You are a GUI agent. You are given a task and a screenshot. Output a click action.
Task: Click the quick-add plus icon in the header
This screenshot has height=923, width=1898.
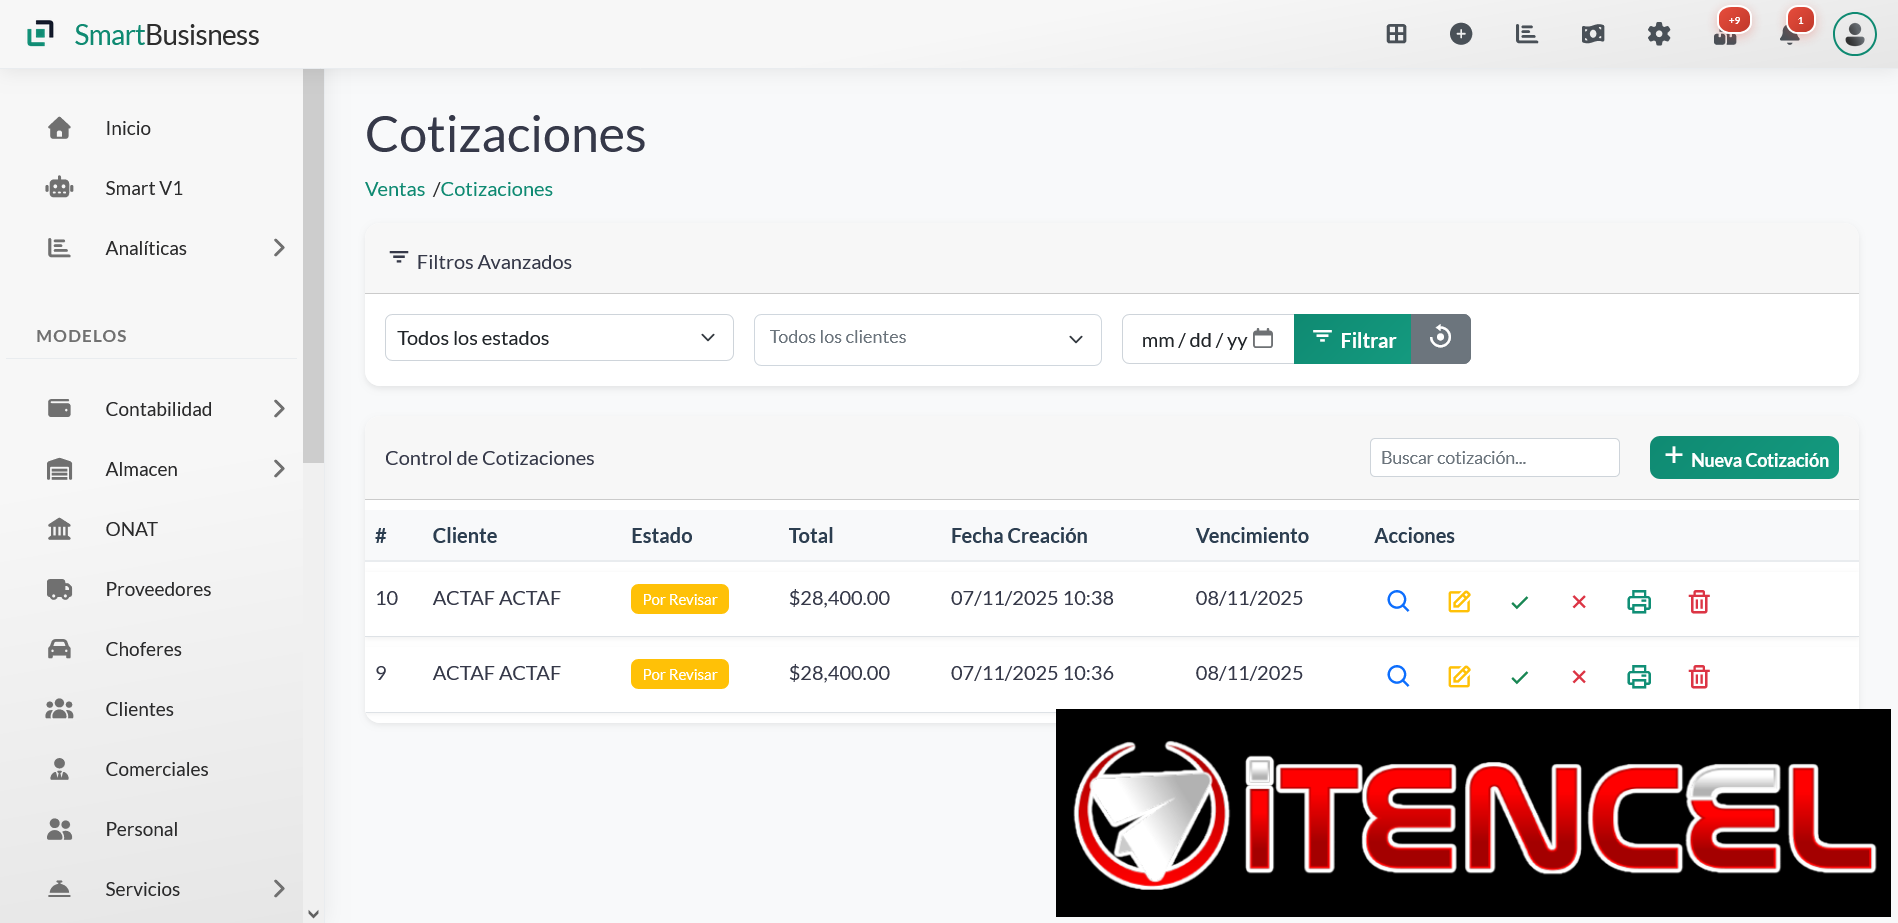click(x=1461, y=33)
